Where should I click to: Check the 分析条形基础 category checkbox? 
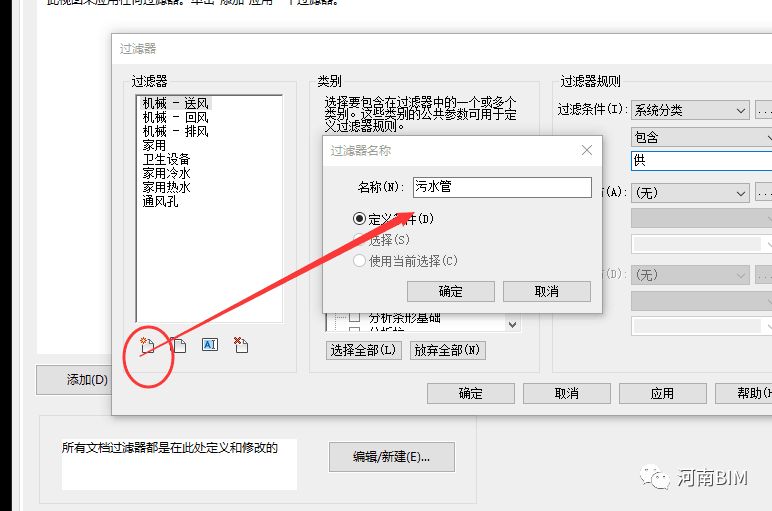354,317
